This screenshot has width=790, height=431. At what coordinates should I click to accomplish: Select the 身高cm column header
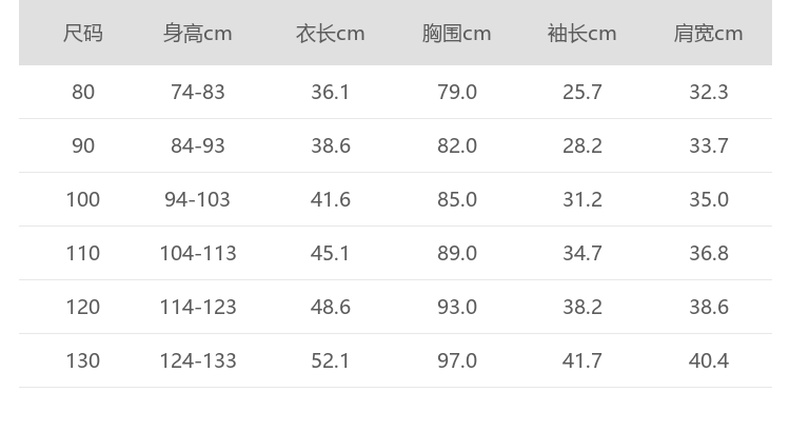pyautogui.click(x=198, y=34)
